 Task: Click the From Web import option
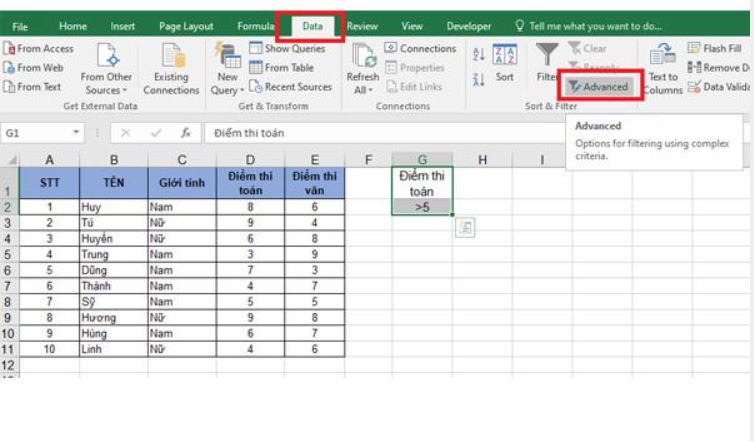(x=33, y=68)
